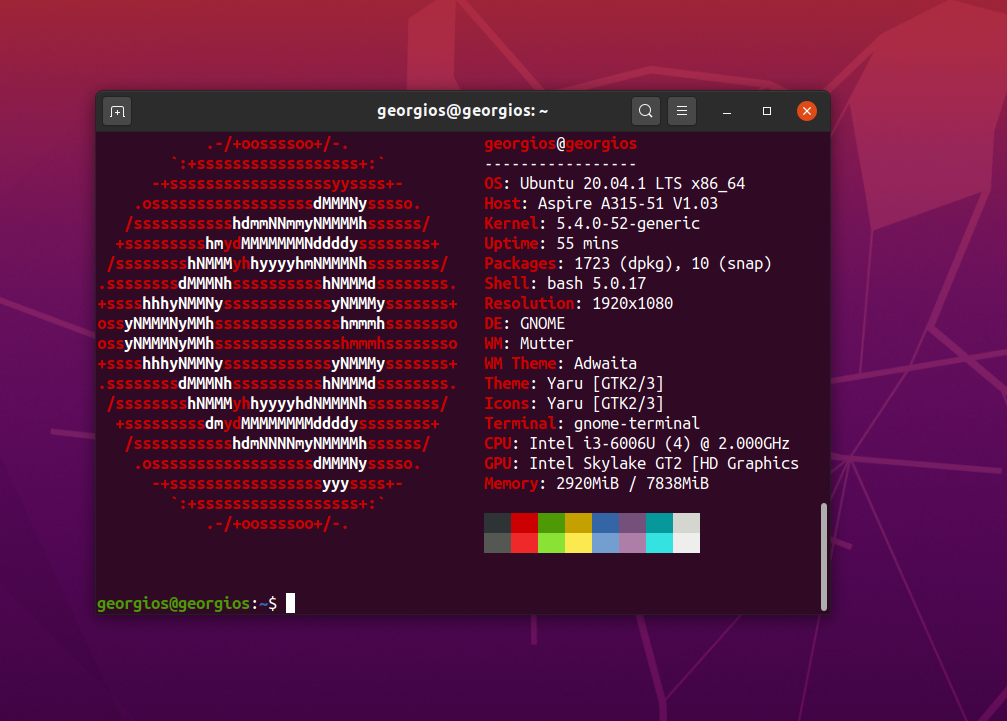Click the light purple color block
Image resolution: width=1007 pixels, height=721 pixels.
click(632, 543)
